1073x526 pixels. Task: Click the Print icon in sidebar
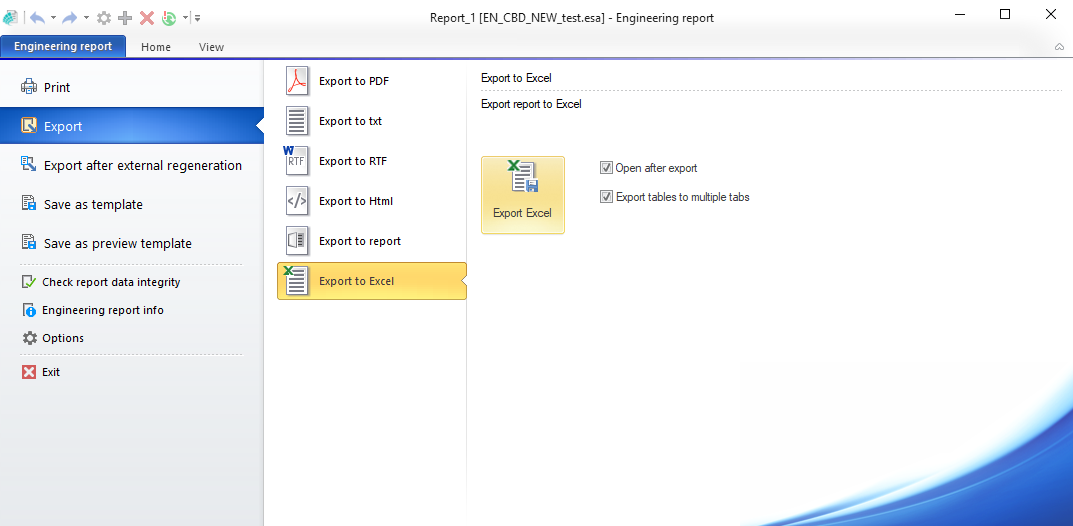point(29,87)
